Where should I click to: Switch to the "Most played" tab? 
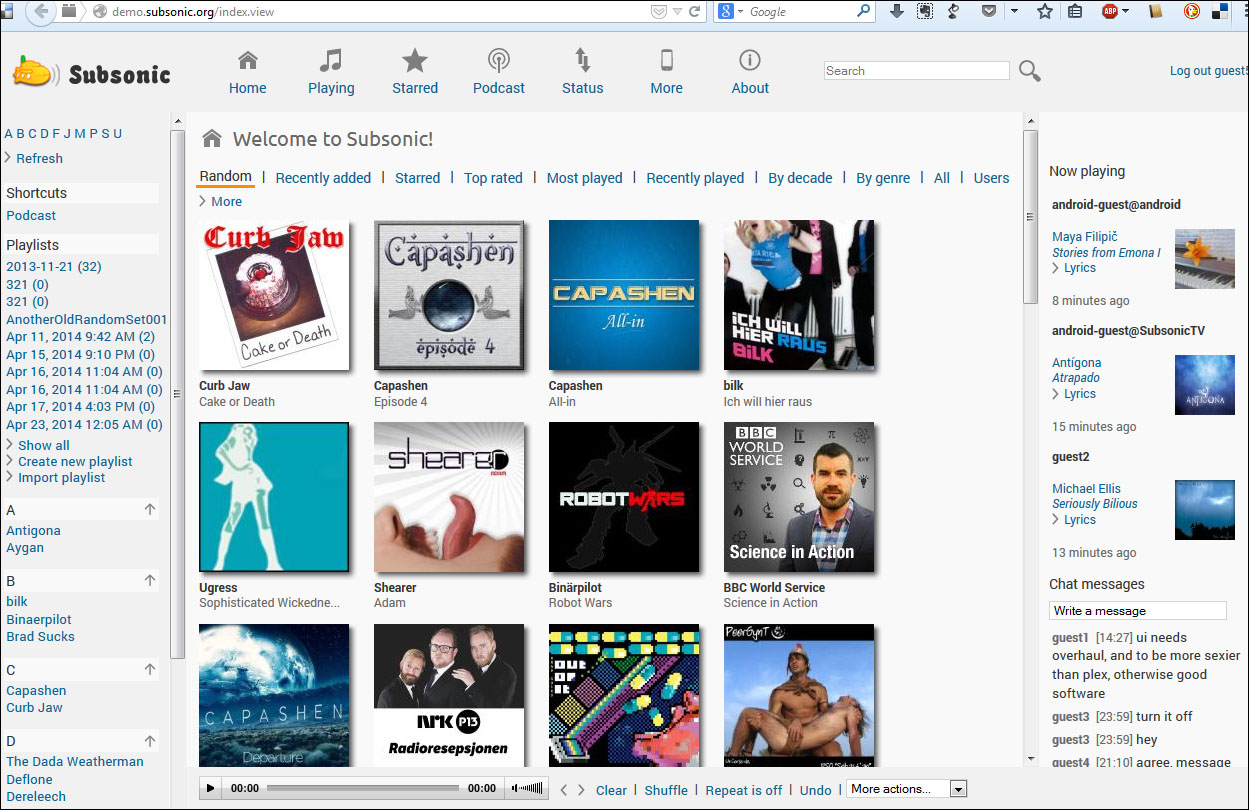click(584, 178)
